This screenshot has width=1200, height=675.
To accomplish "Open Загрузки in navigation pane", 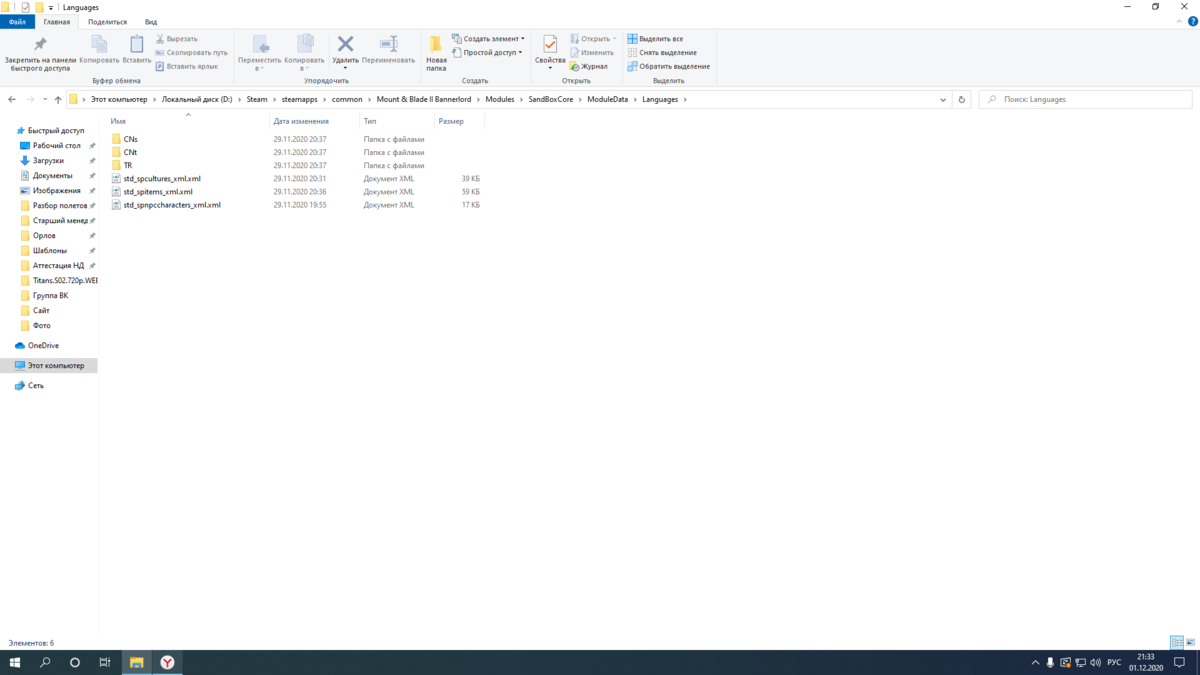I will click(48, 160).
